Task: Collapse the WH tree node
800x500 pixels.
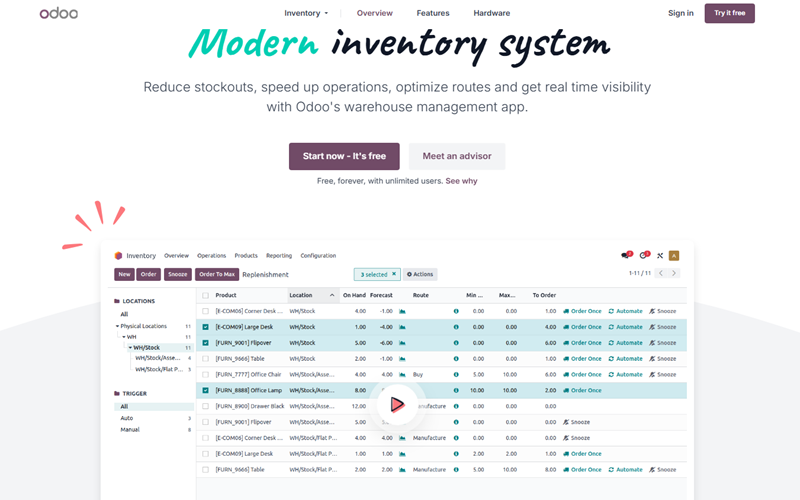Action: click(123, 337)
